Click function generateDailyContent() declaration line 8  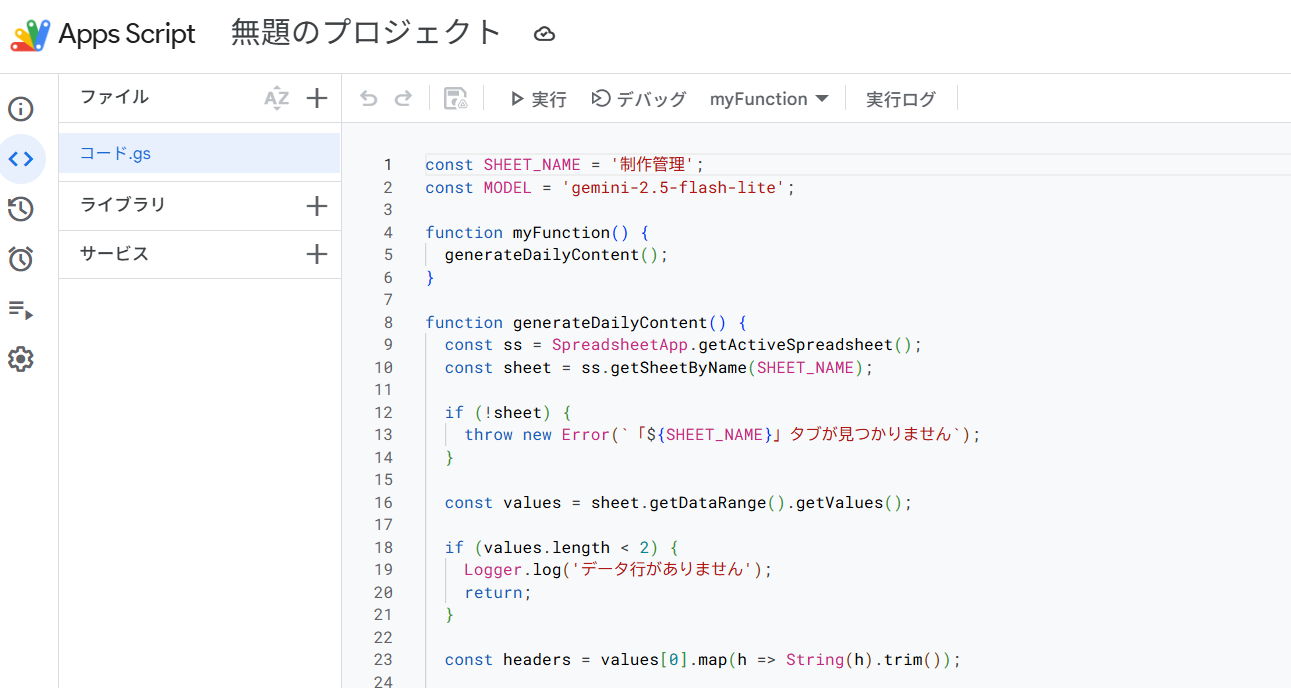(x=586, y=323)
